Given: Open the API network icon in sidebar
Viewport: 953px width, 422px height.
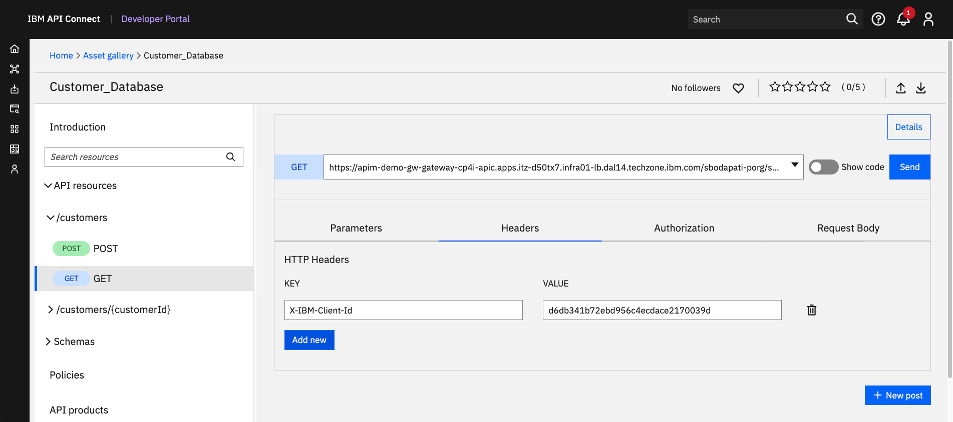Looking at the screenshot, I should pyautogui.click(x=15, y=69).
